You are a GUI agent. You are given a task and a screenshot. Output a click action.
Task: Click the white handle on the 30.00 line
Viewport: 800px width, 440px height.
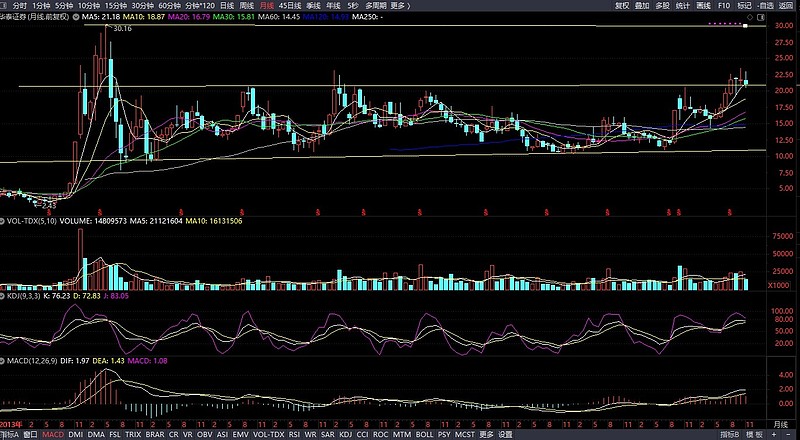pyautogui.click(x=745, y=25)
